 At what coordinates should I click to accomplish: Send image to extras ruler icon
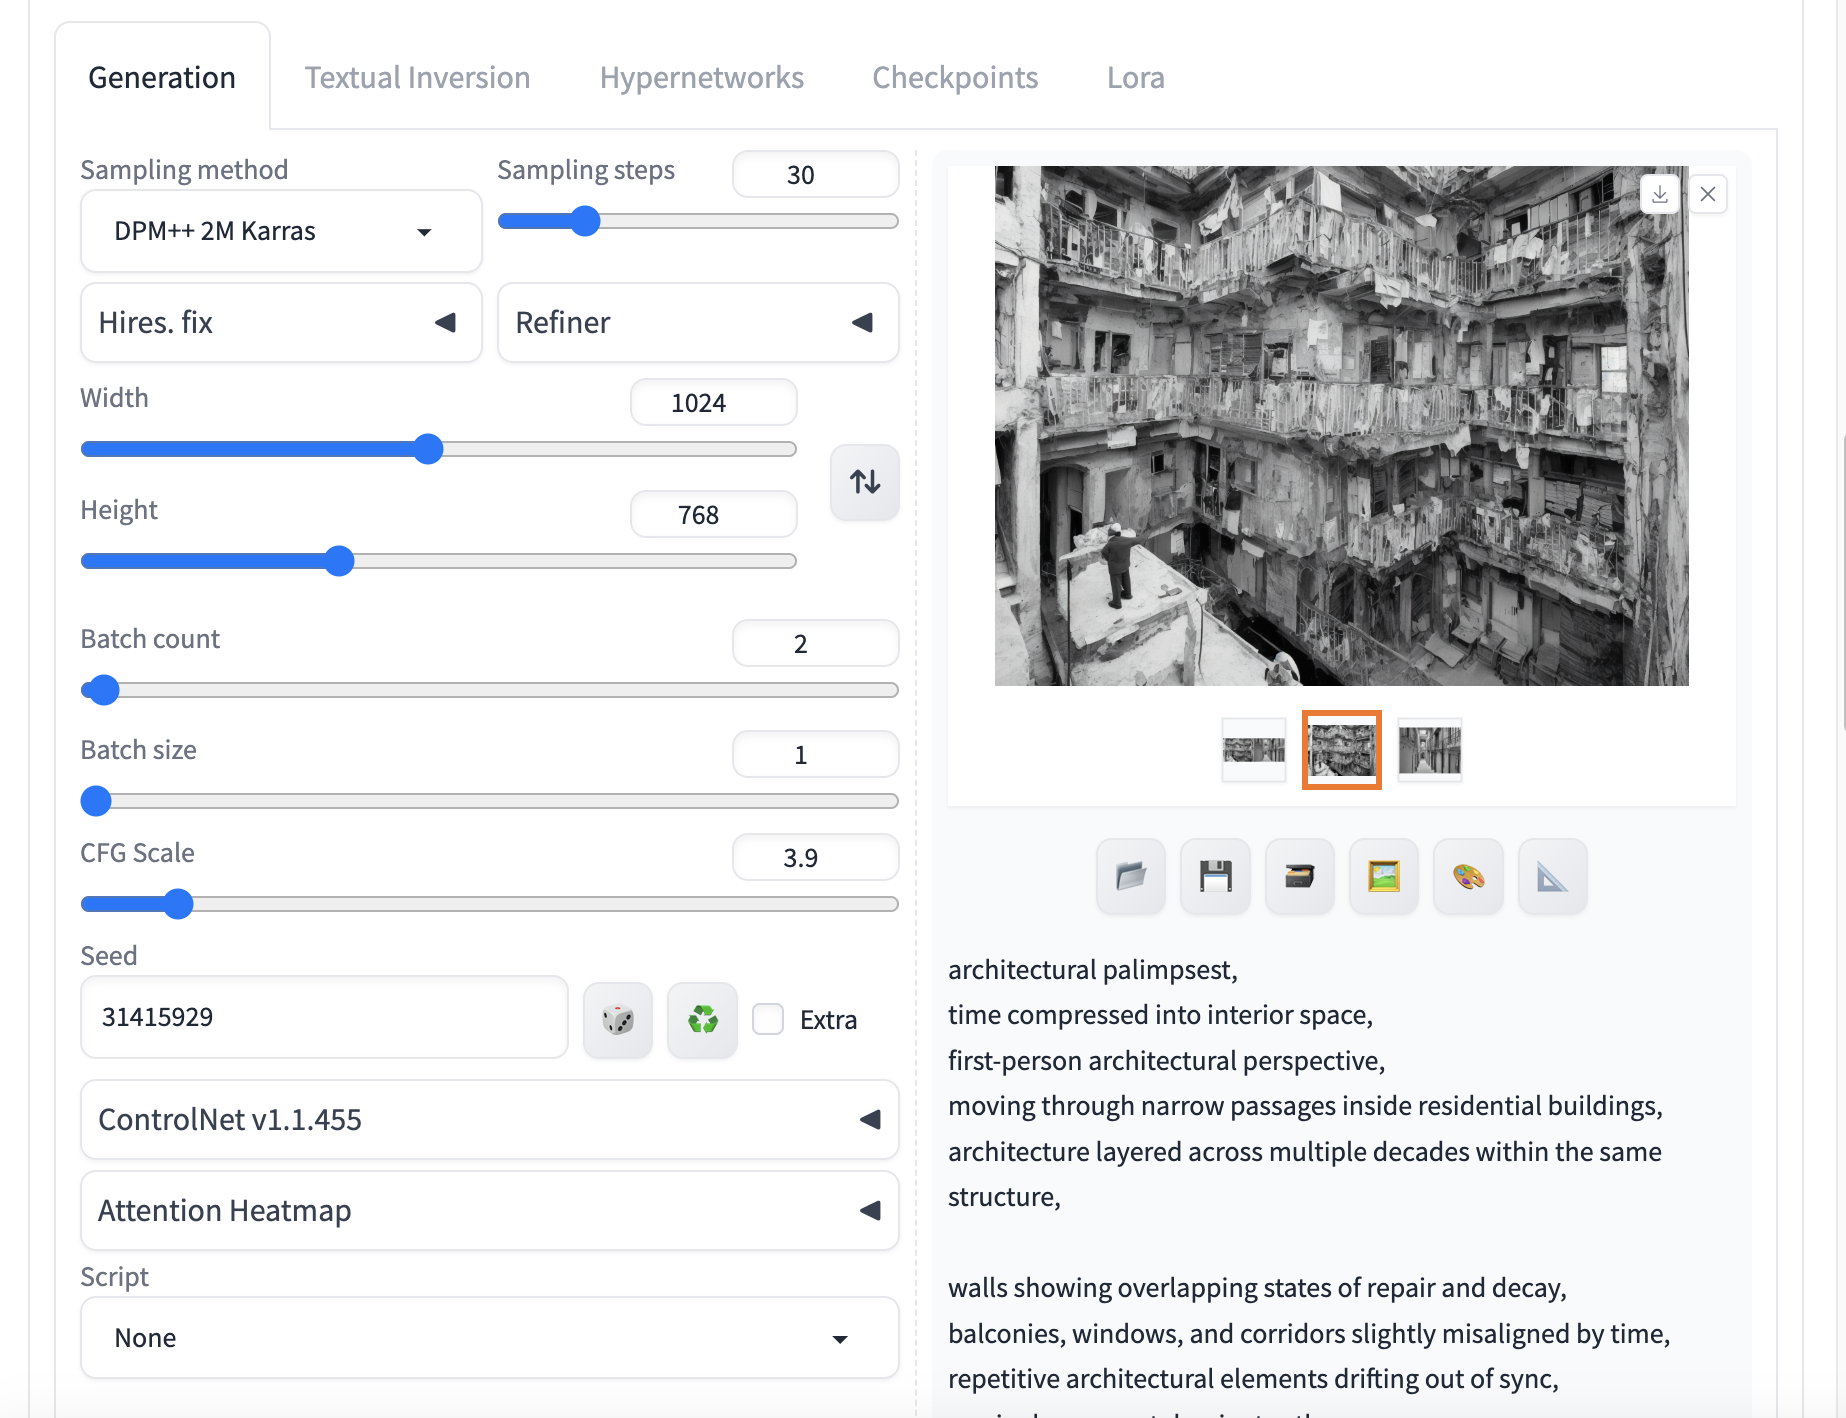[1552, 877]
